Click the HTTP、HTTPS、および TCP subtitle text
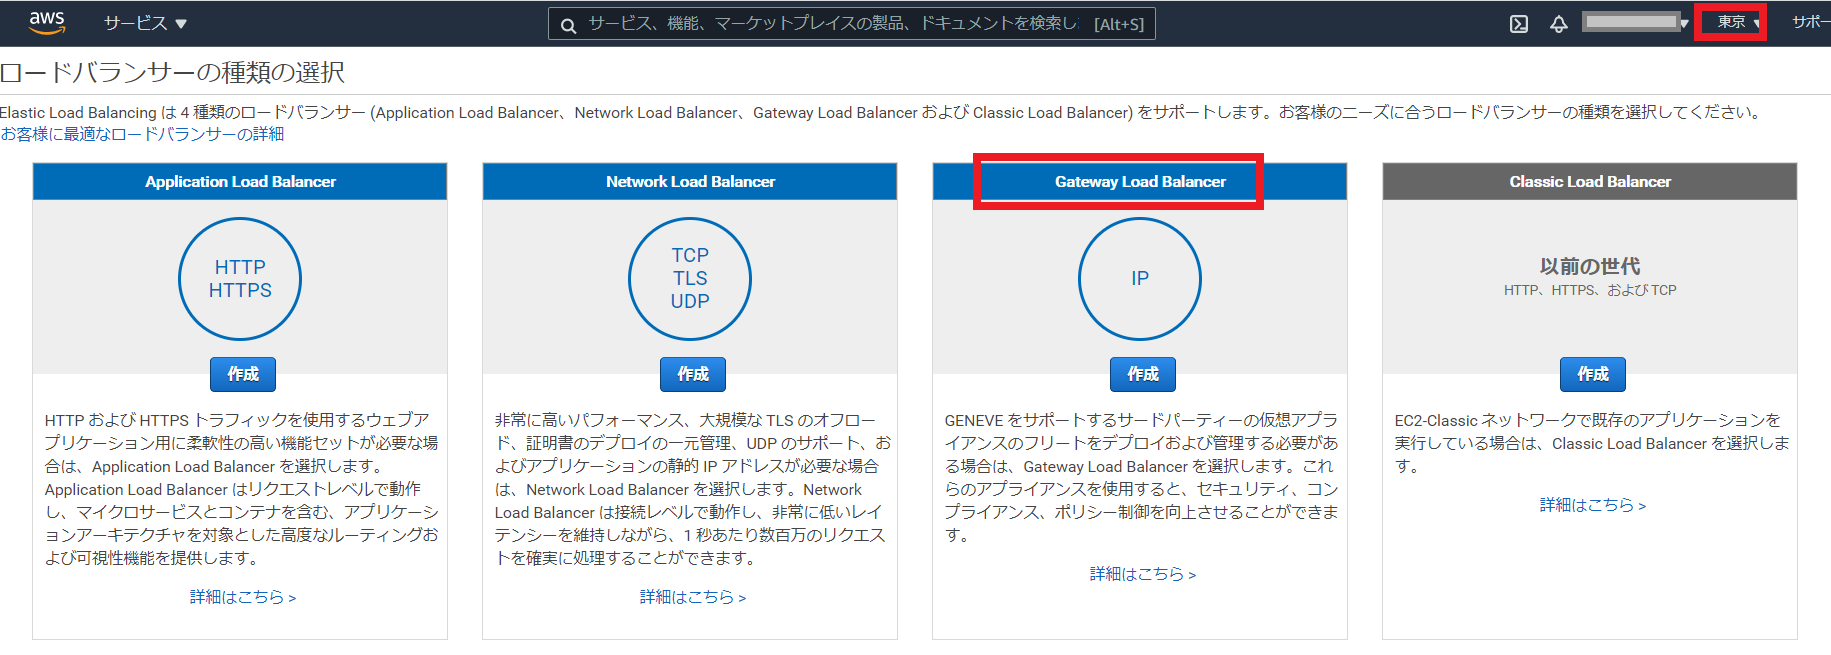The width and height of the screenshot is (1831, 655). 1590,290
